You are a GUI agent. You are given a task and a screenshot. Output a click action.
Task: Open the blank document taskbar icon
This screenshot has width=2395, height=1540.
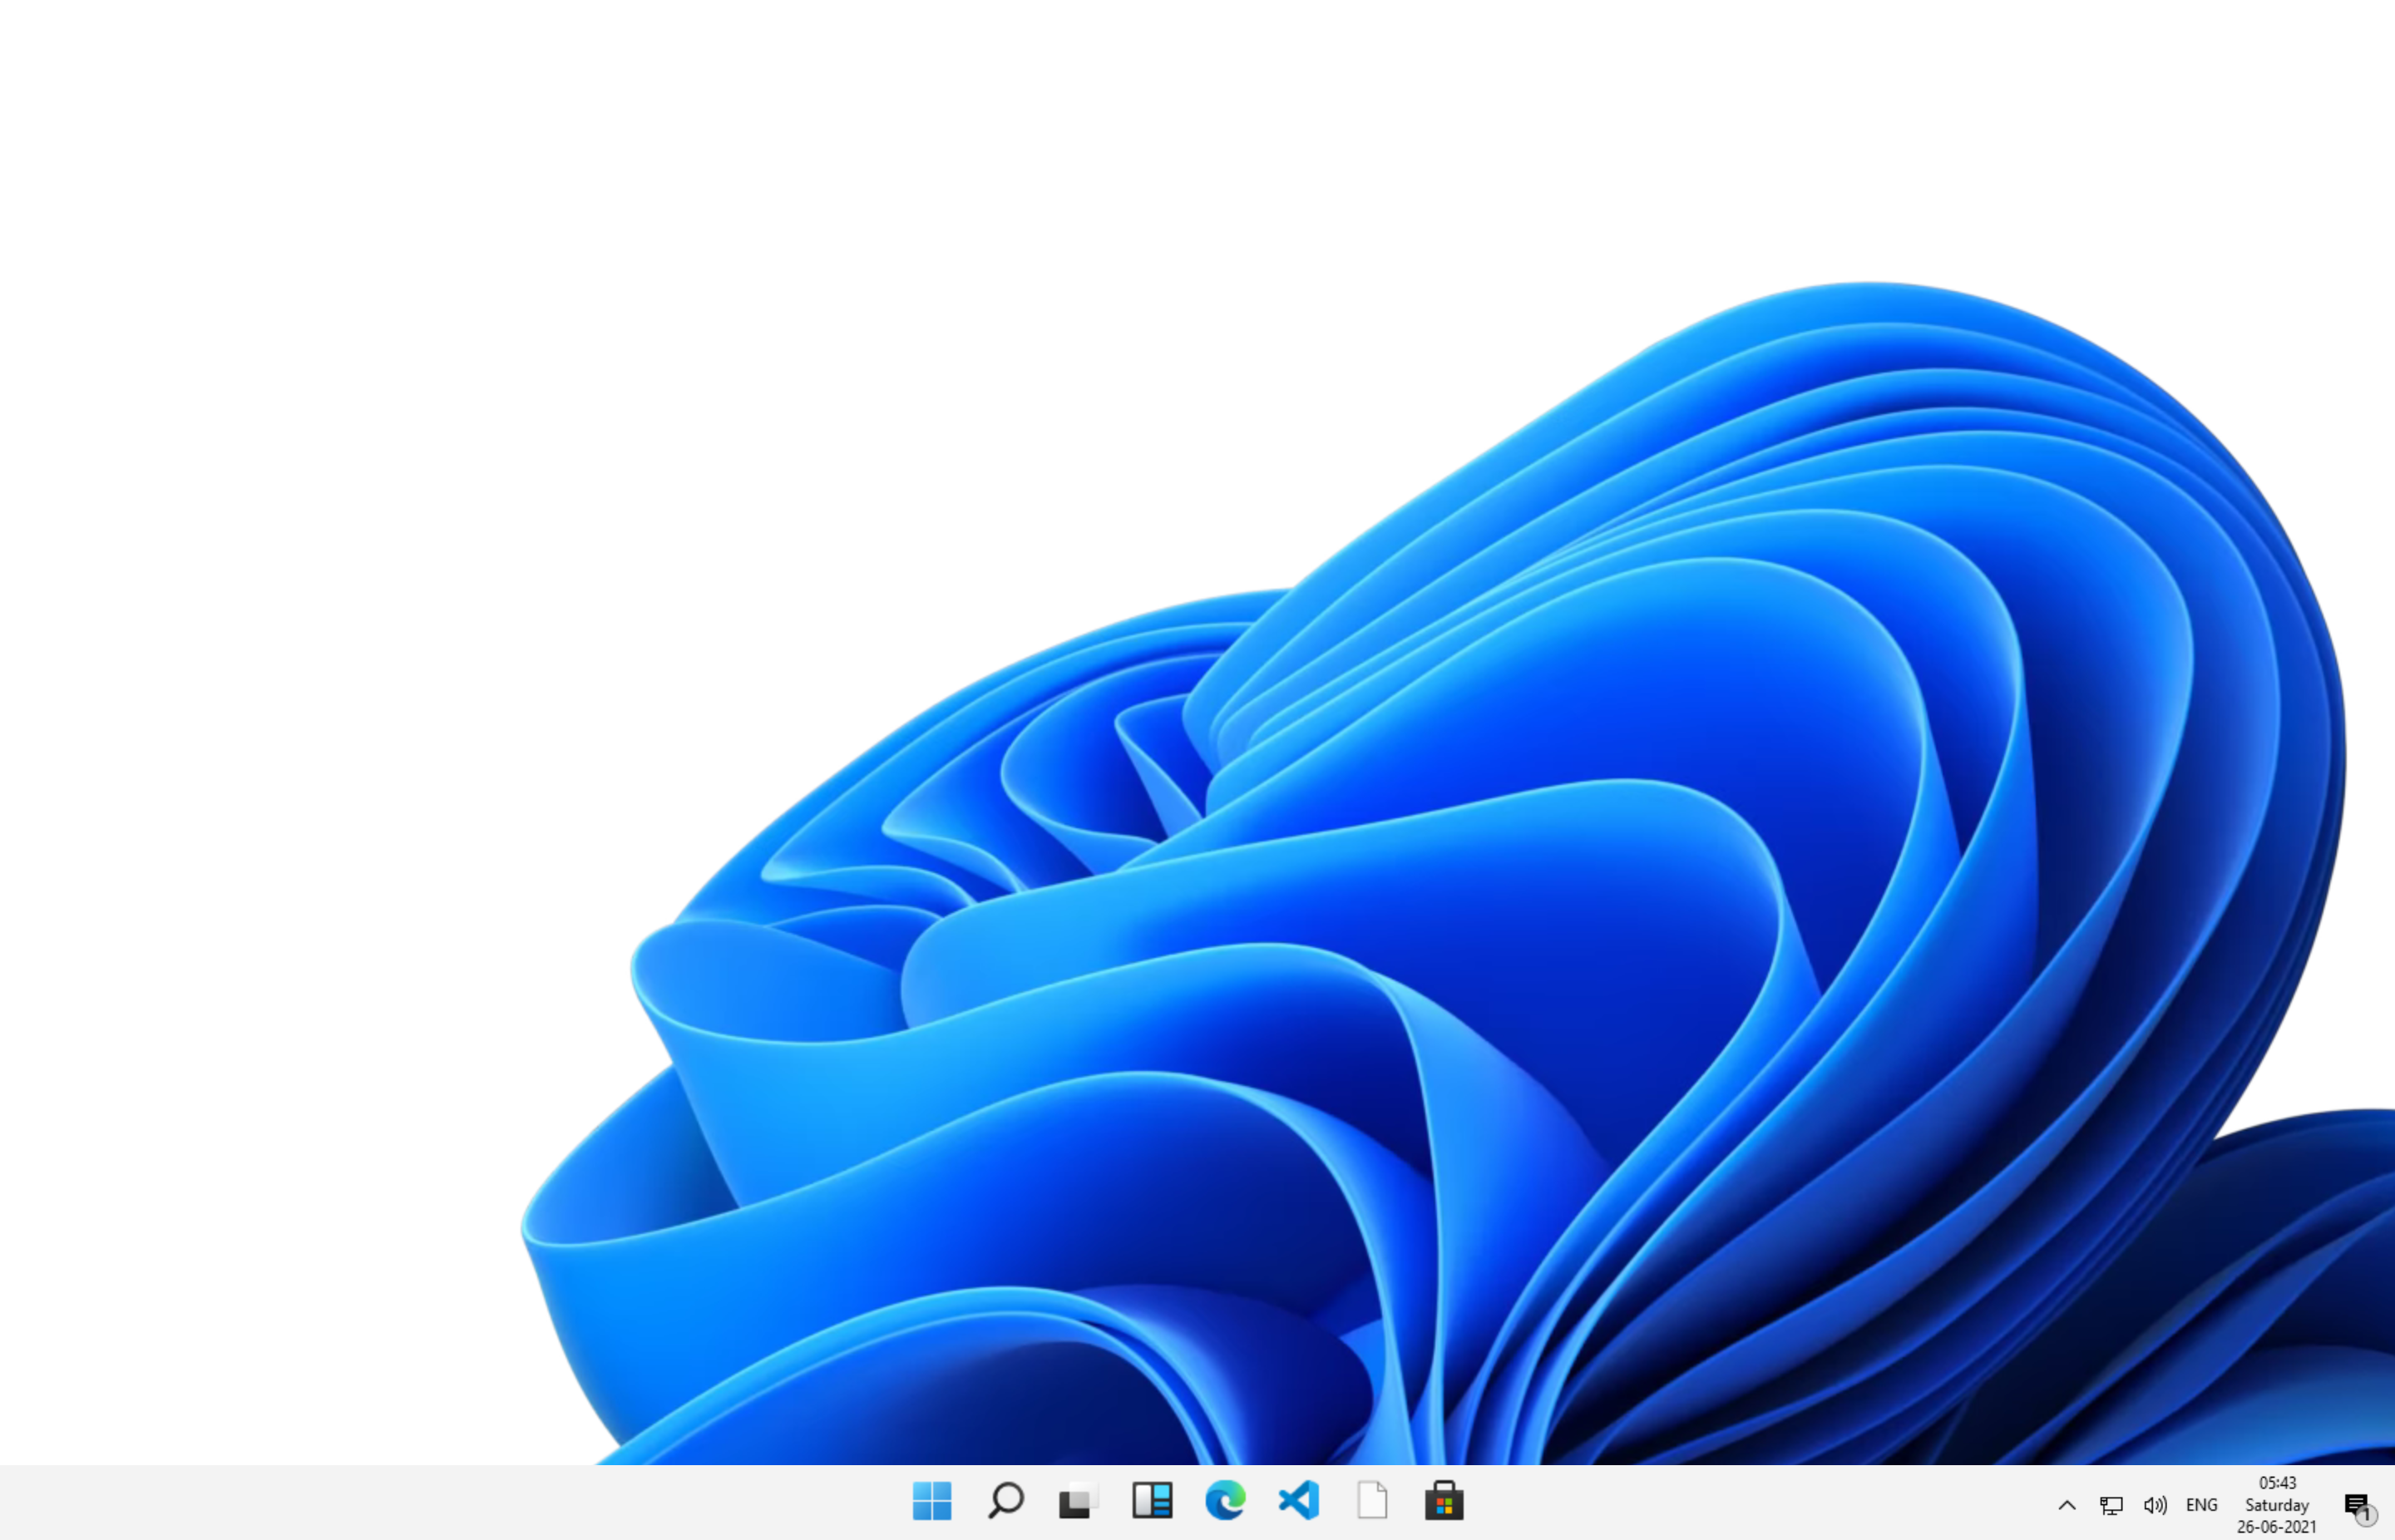1372,1501
